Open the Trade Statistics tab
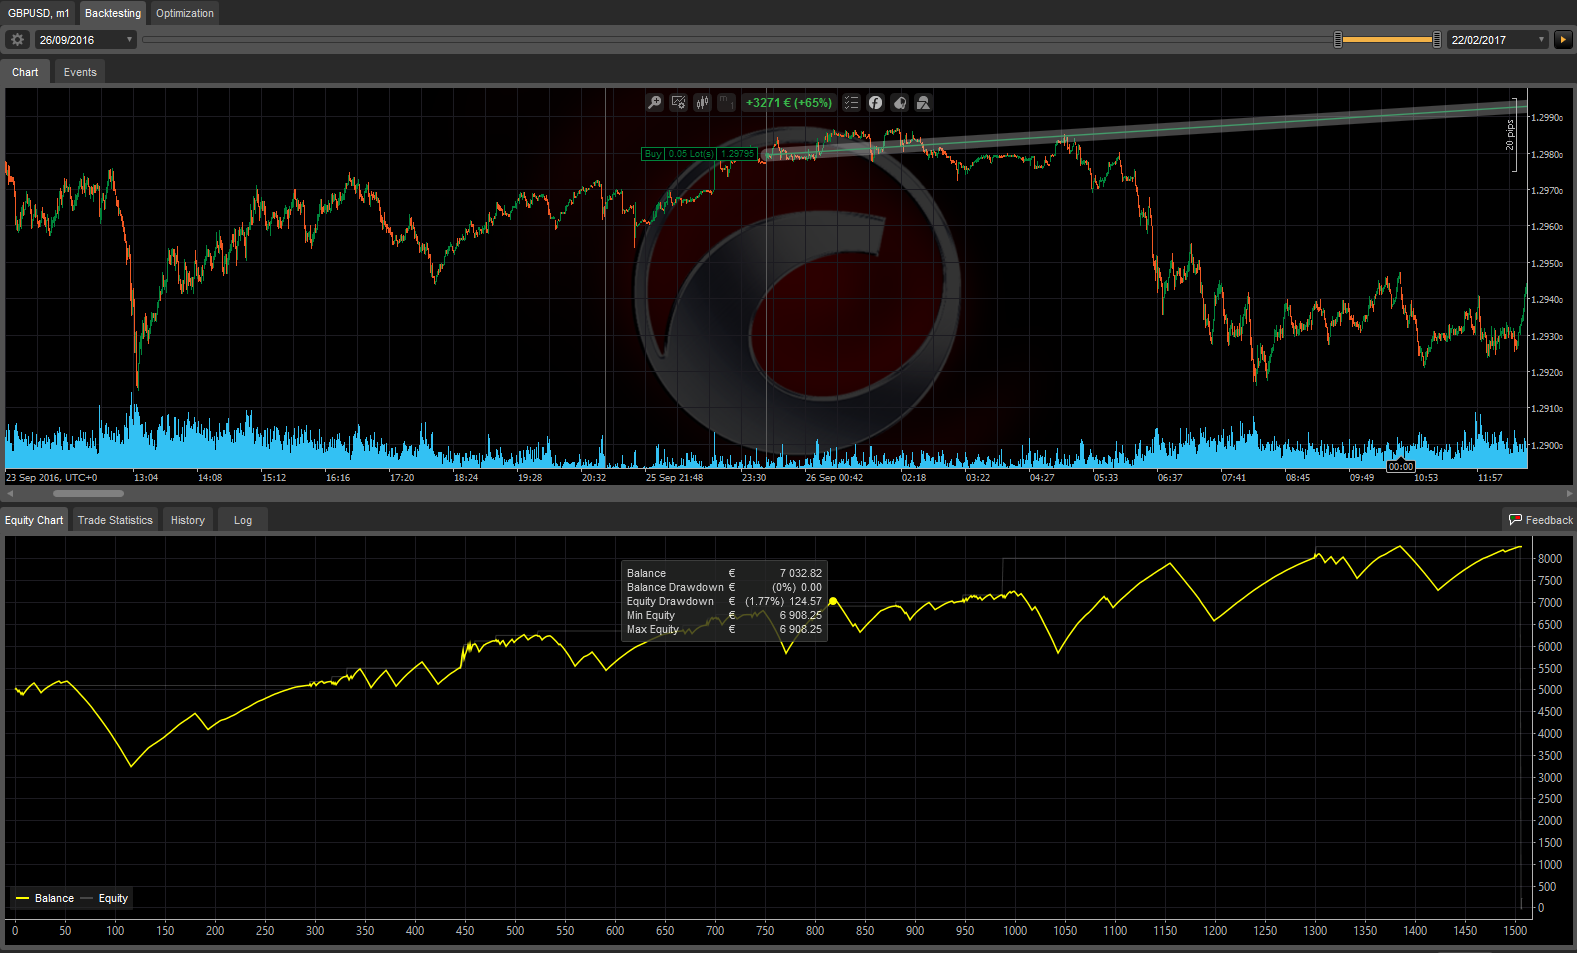The width and height of the screenshot is (1577, 953). click(115, 520)
